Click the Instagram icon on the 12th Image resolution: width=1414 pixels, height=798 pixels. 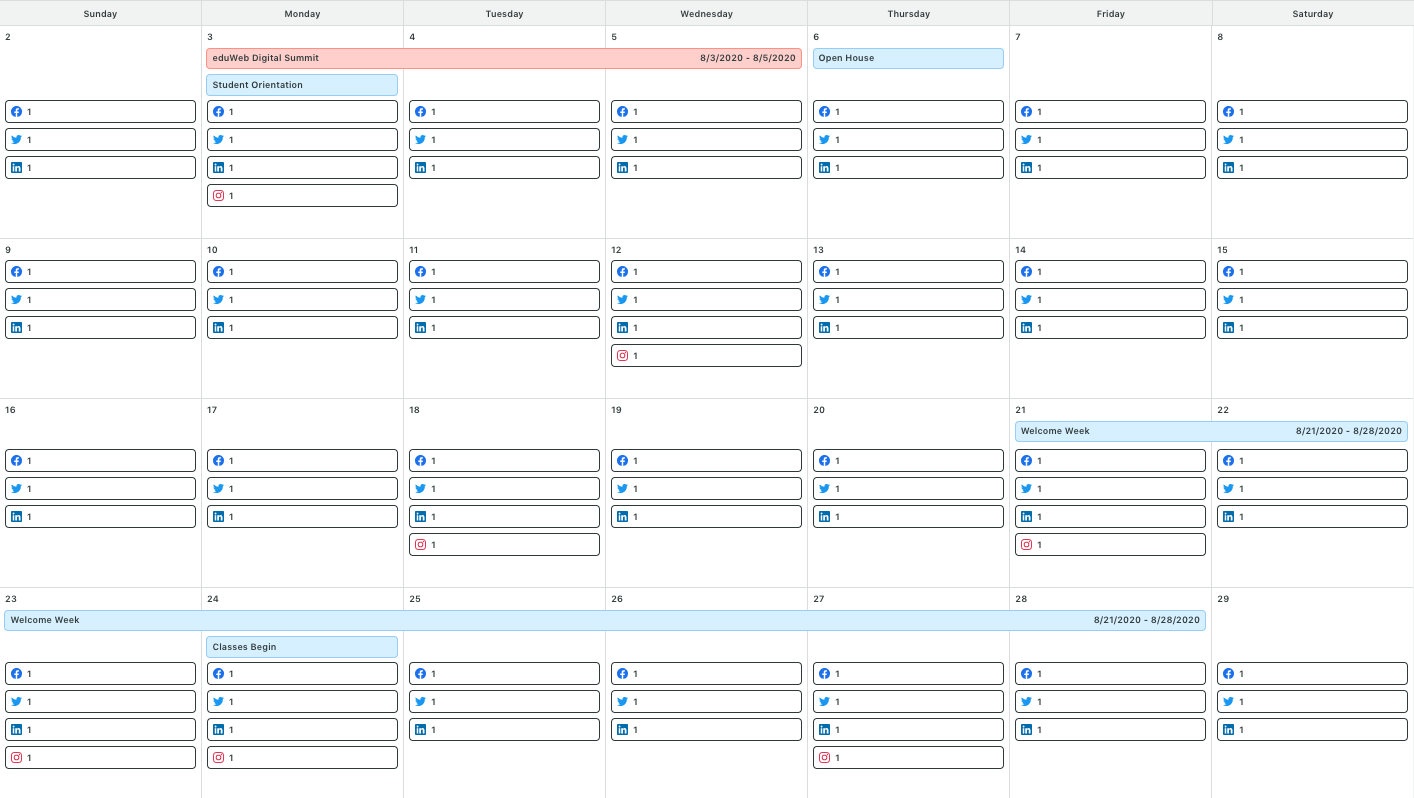click(622, 356)
